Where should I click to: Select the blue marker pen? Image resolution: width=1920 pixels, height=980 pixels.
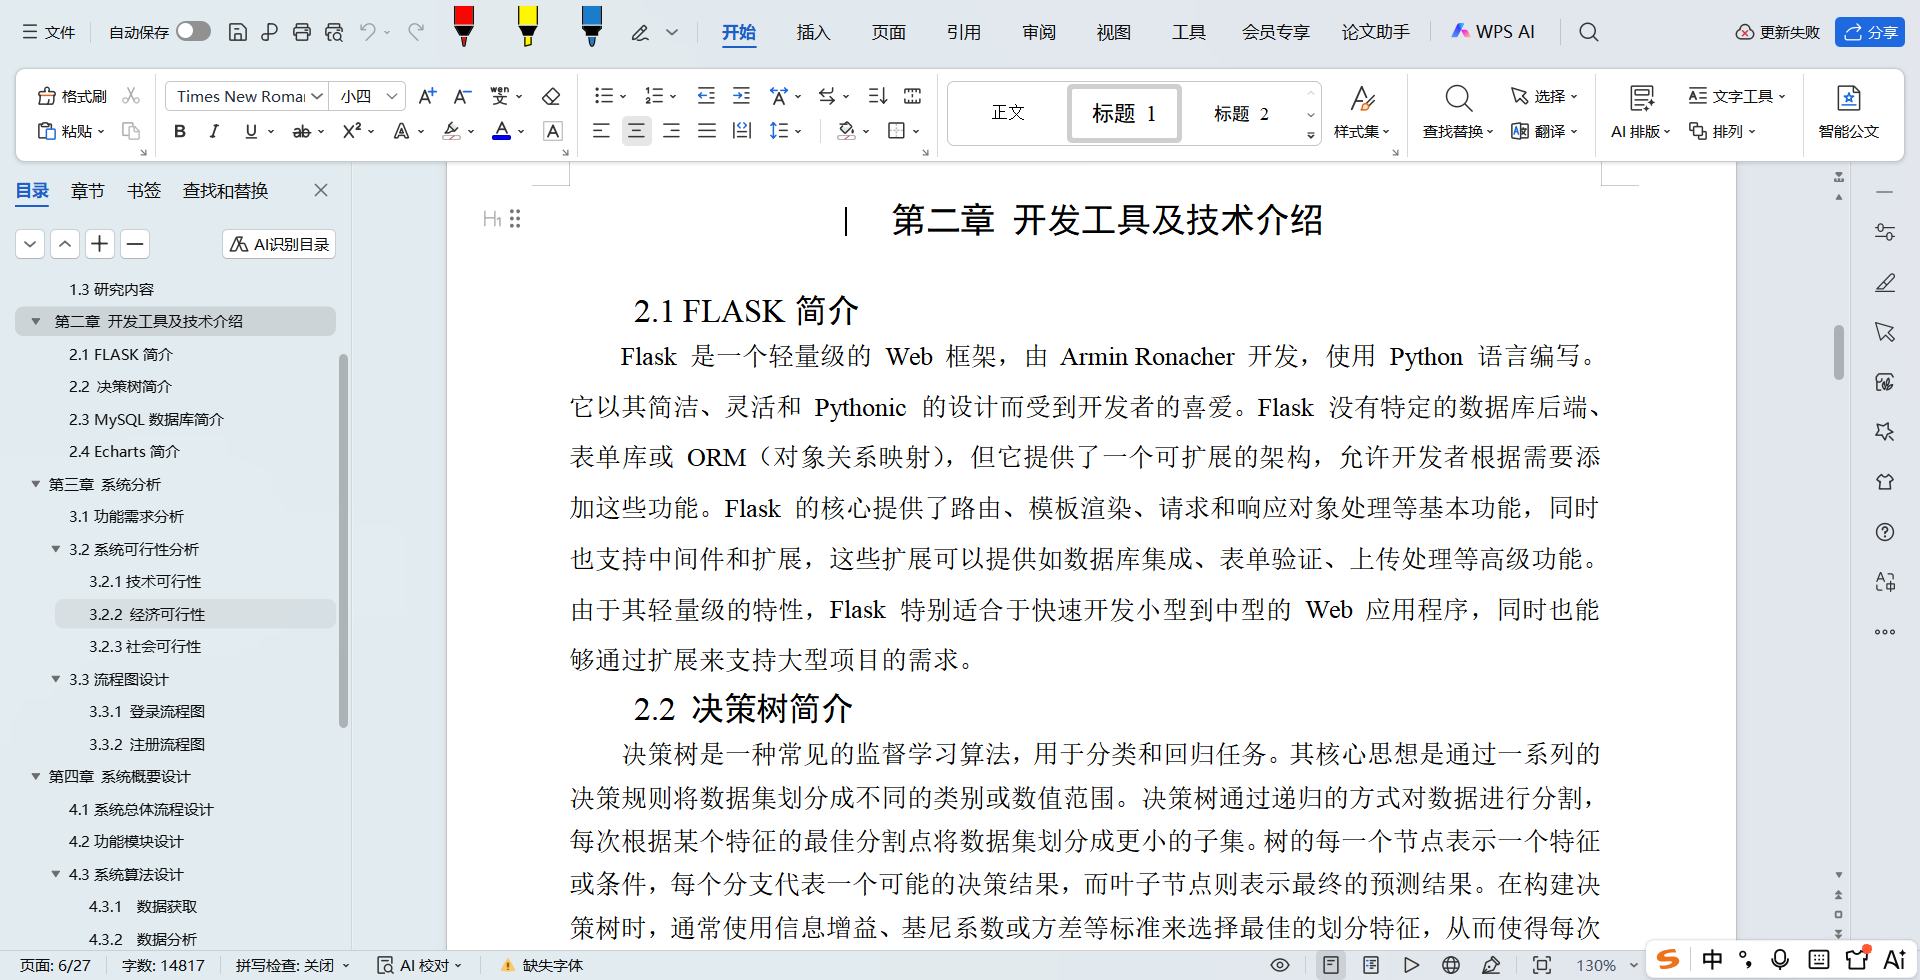pyautogui.click(x=591, y=26)
